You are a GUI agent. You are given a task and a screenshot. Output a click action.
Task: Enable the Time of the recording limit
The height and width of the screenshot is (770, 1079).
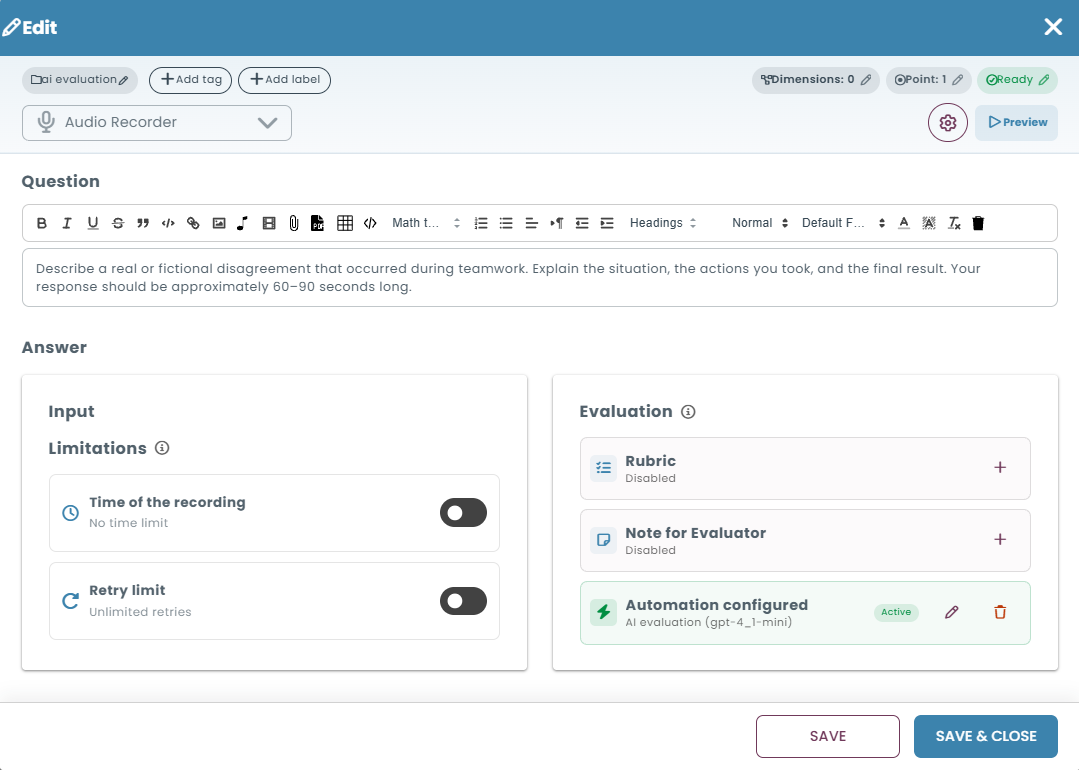pyautogui.click(x=463, y=513)
